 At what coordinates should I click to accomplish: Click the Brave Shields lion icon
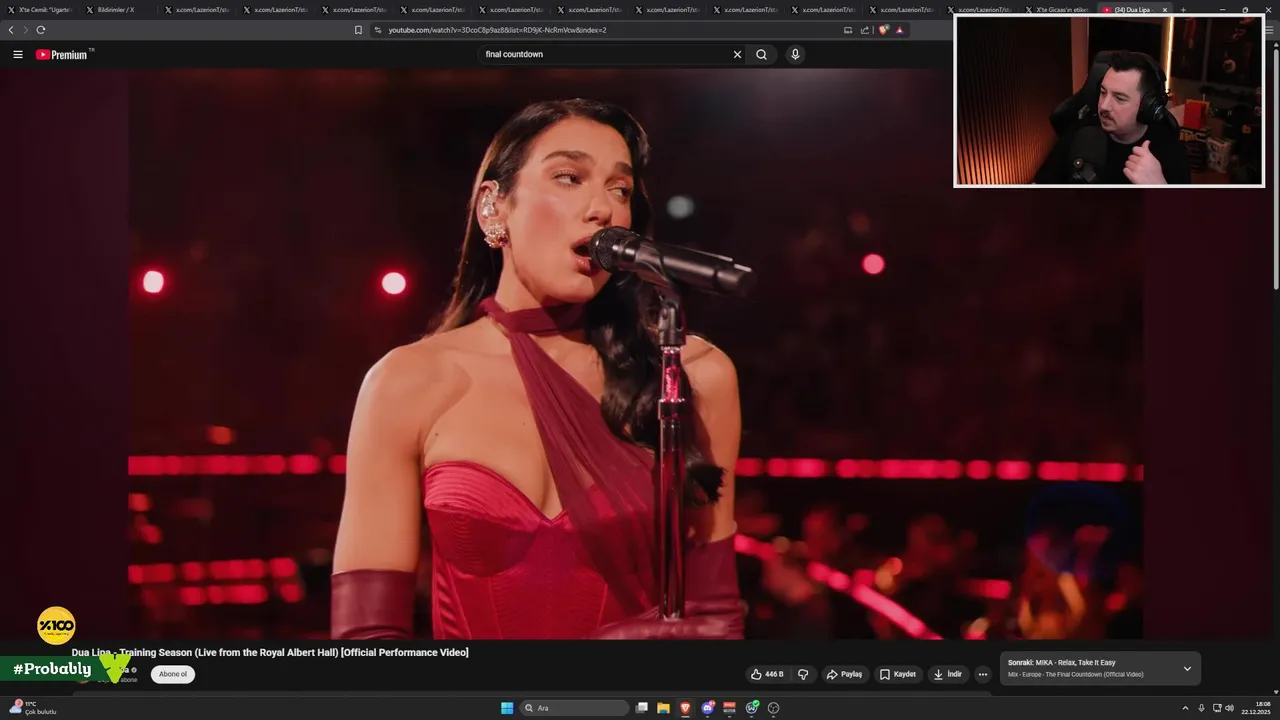(x=884, y=30)
